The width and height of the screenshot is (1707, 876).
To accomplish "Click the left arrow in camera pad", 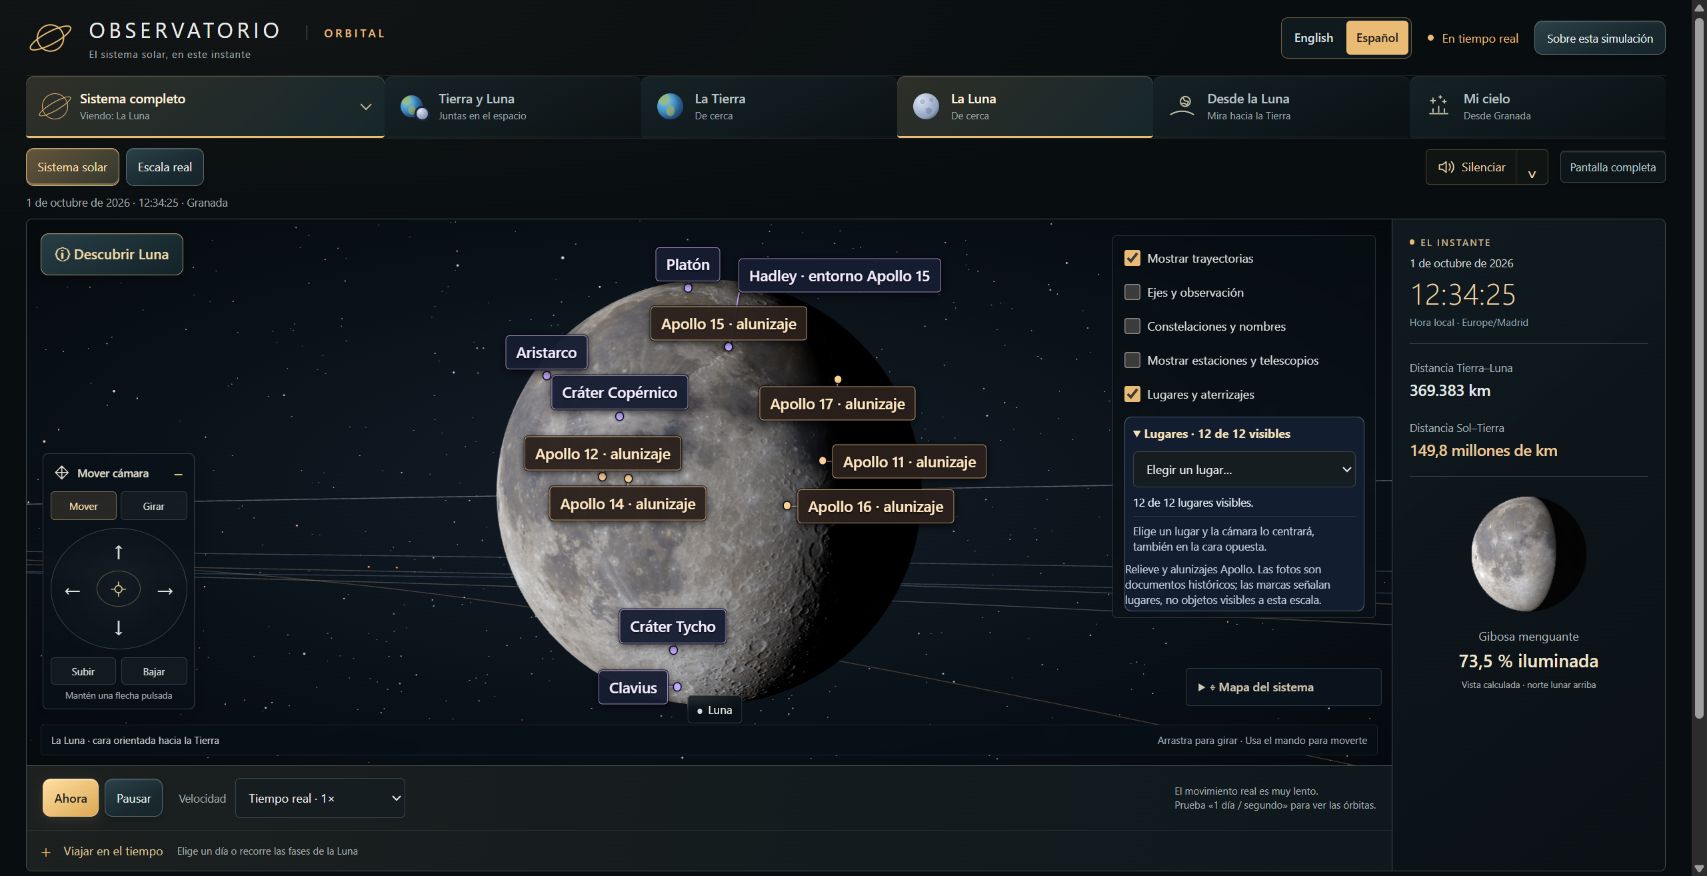I will click(72, 591).
